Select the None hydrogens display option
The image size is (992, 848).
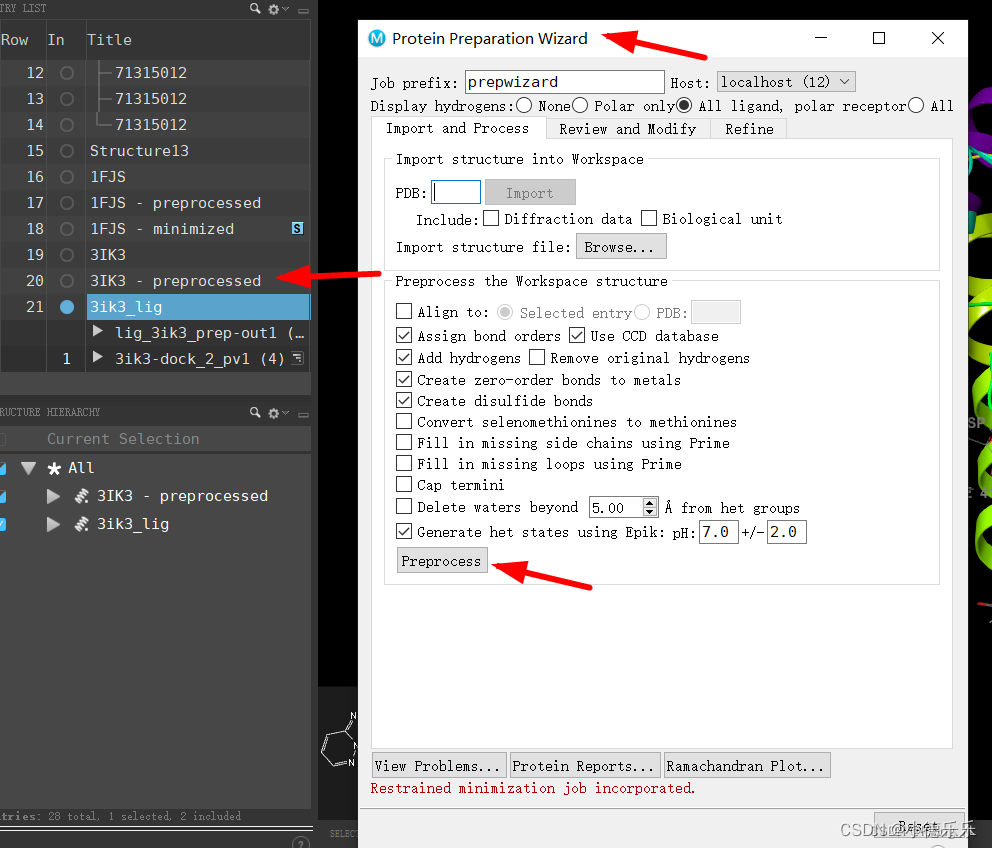point(524,106)
